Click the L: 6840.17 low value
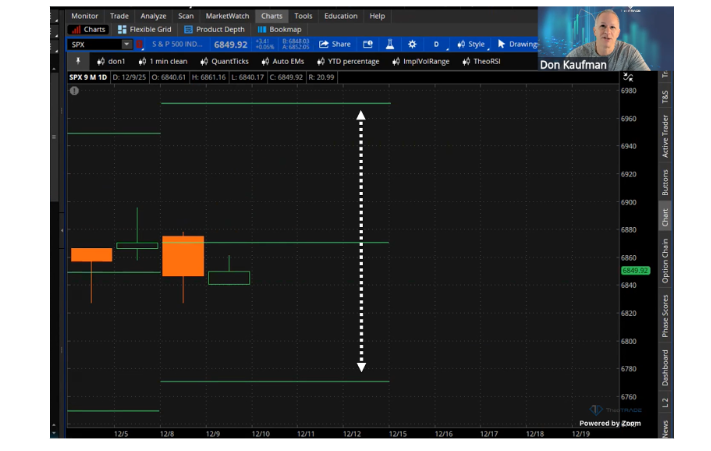Viewport: 711px width, 451px height. click(x=247, y=77)
